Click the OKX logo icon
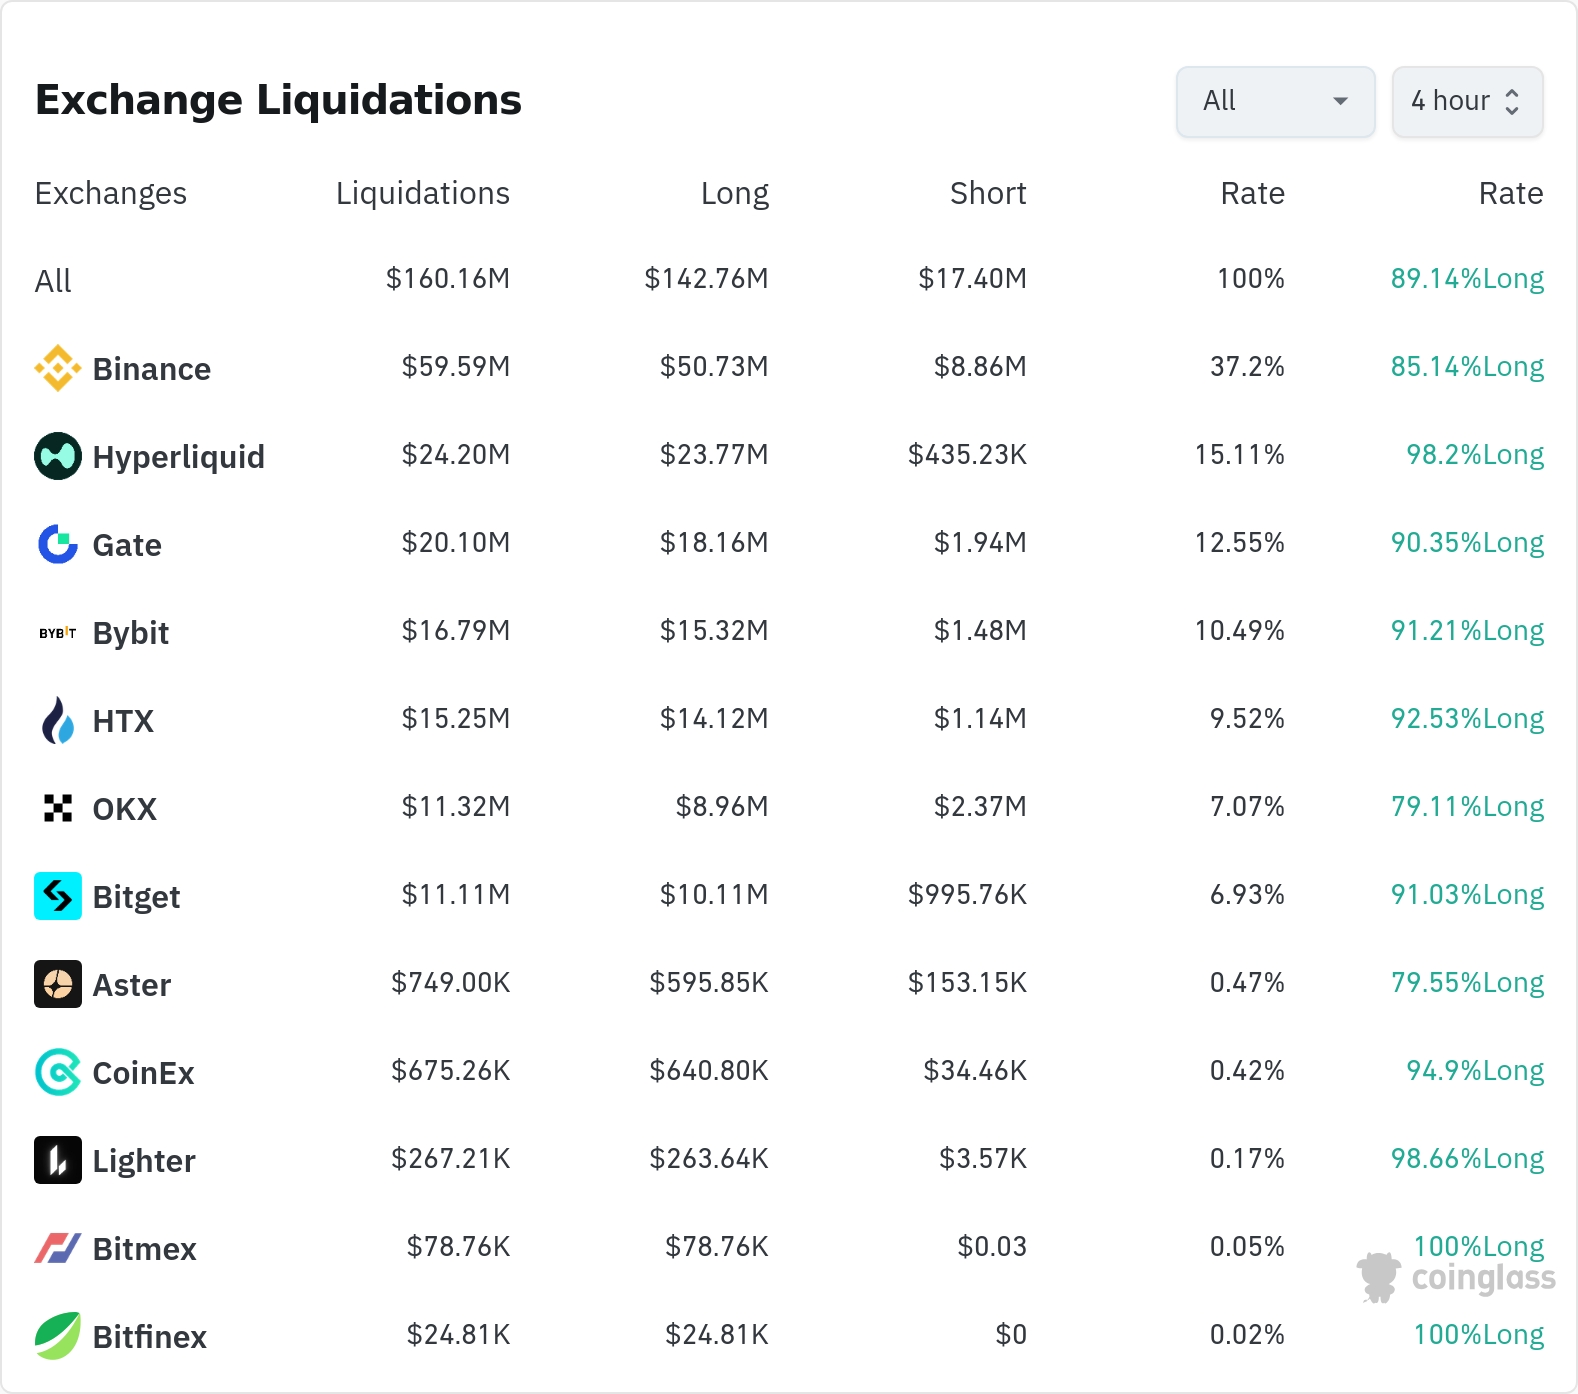This screenshot has width=1578, height=1394. pos(58,808)
